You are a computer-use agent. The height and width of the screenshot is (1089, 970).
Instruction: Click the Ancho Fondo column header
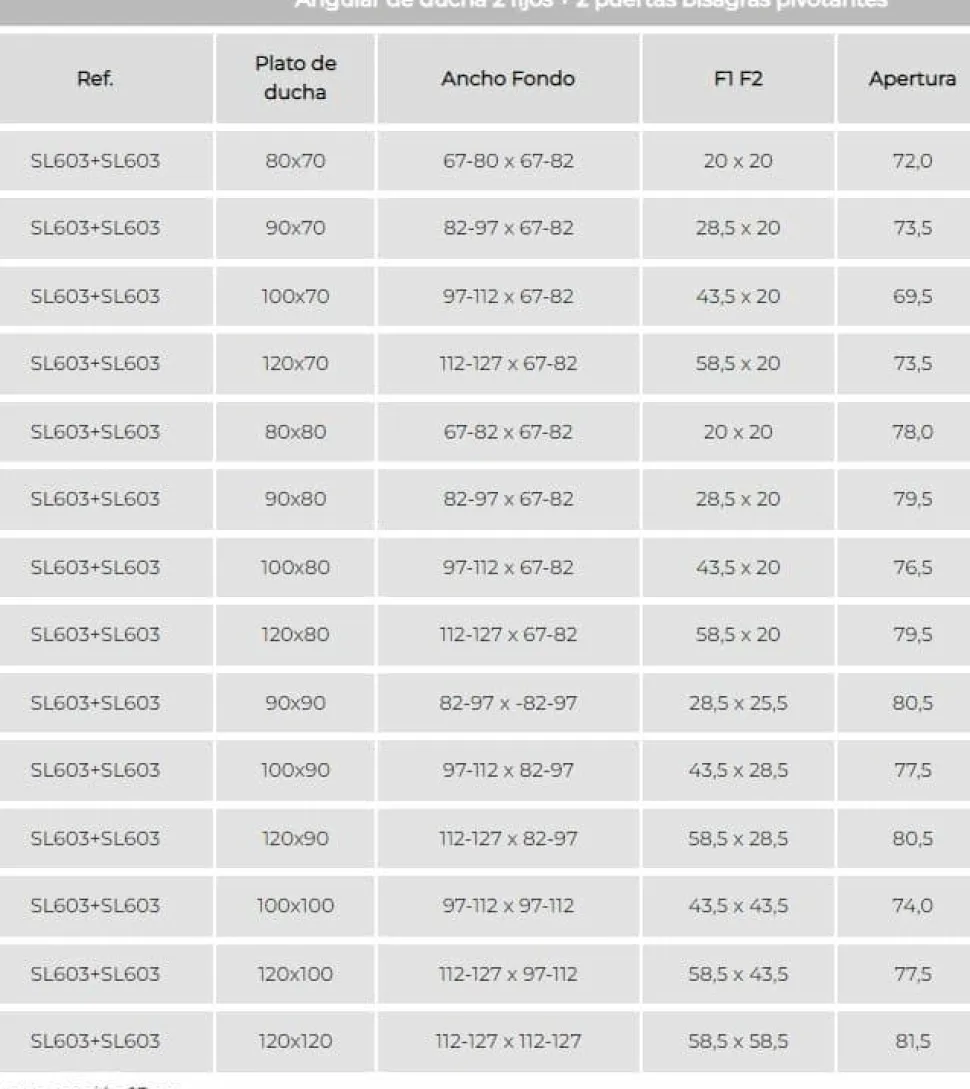pos(508,78)
